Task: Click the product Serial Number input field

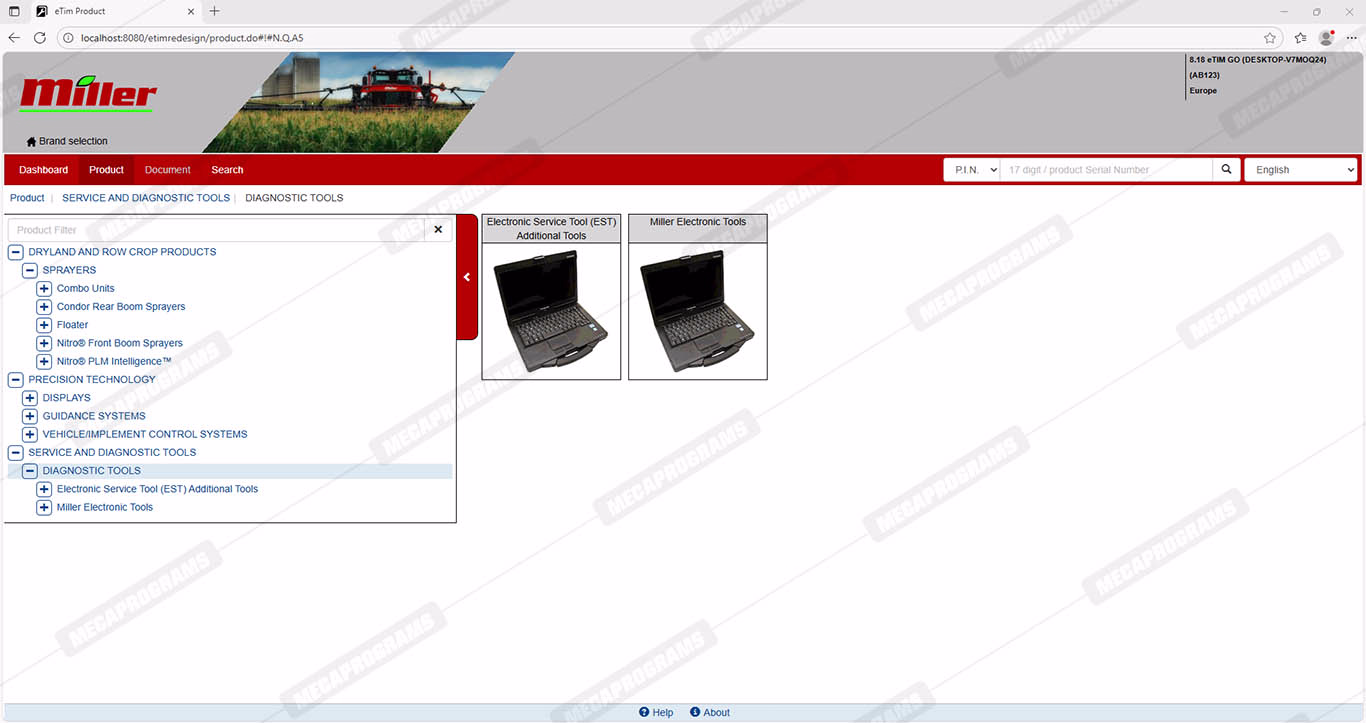Action: pos(1105,170)
